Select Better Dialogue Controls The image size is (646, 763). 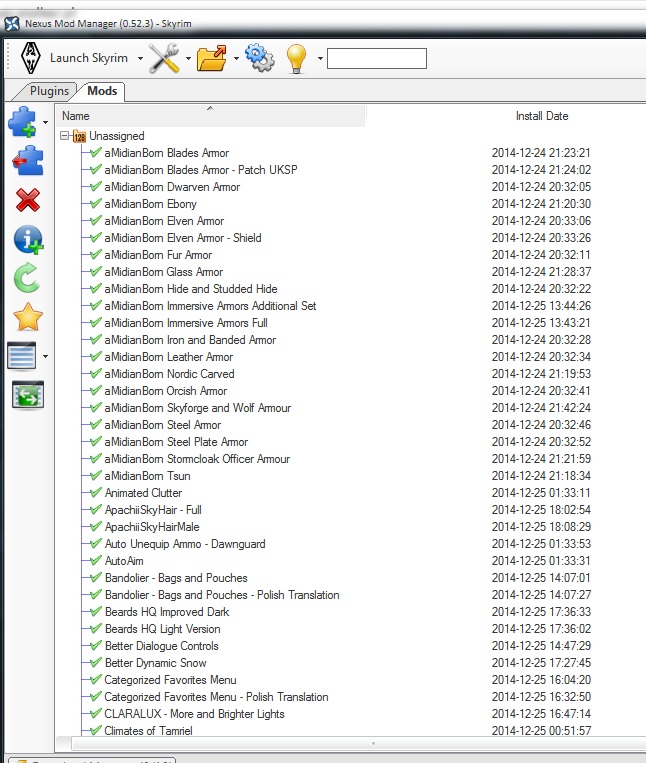(x=162, y=646)
